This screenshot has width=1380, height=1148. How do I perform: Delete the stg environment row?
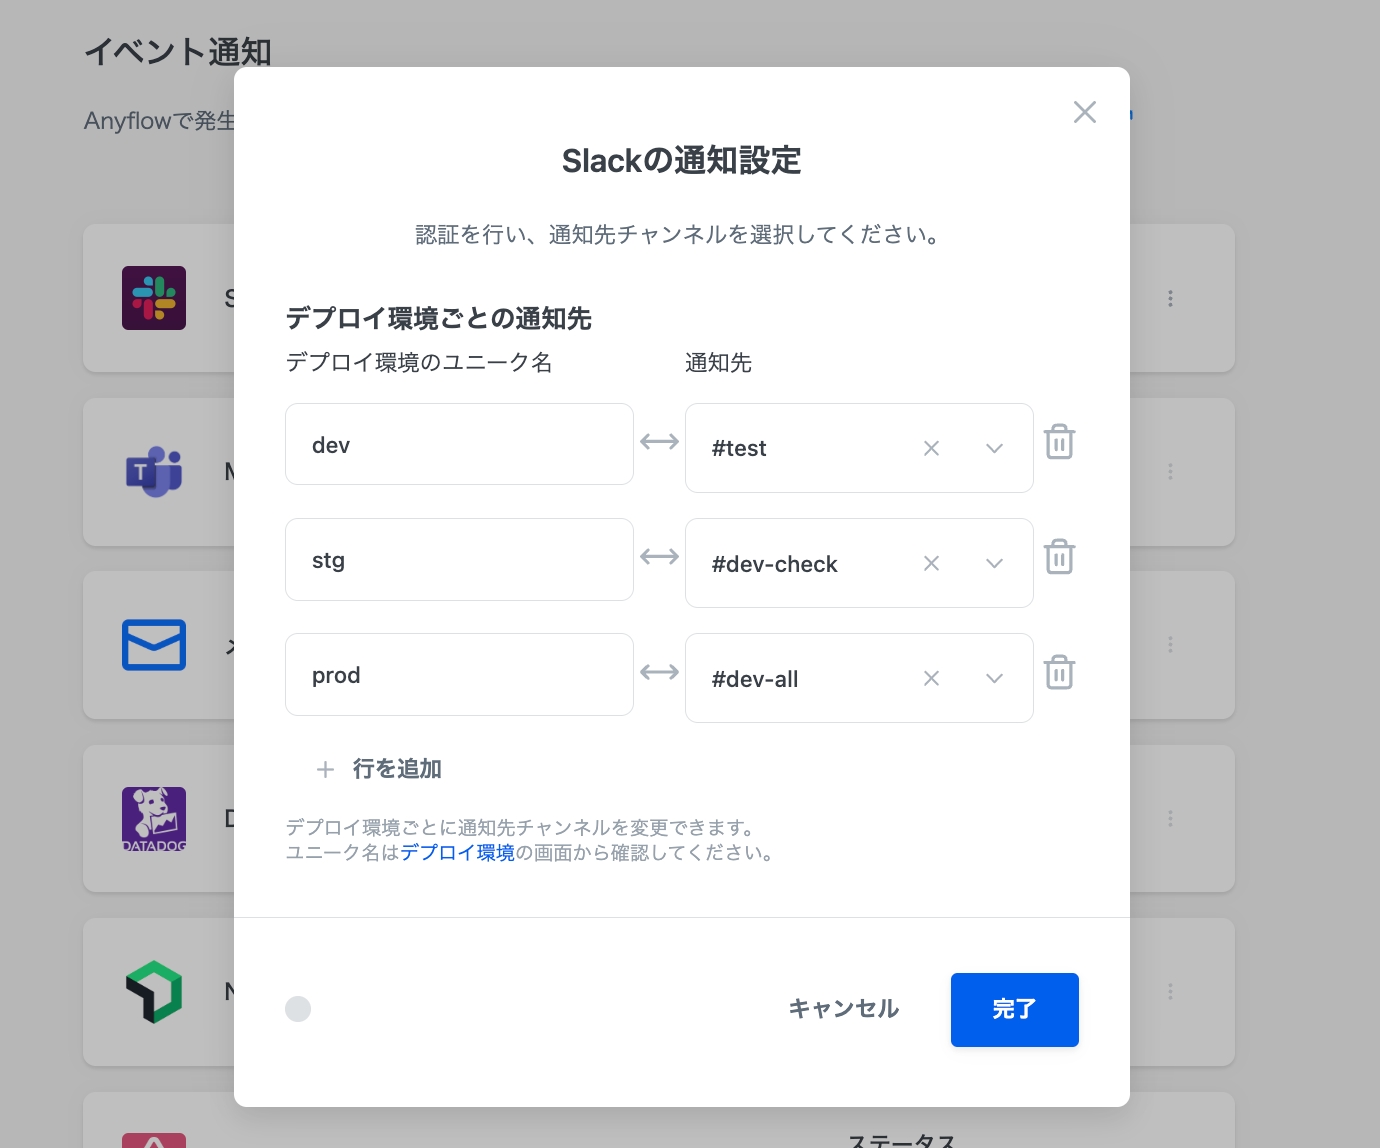coord(1059,557)
